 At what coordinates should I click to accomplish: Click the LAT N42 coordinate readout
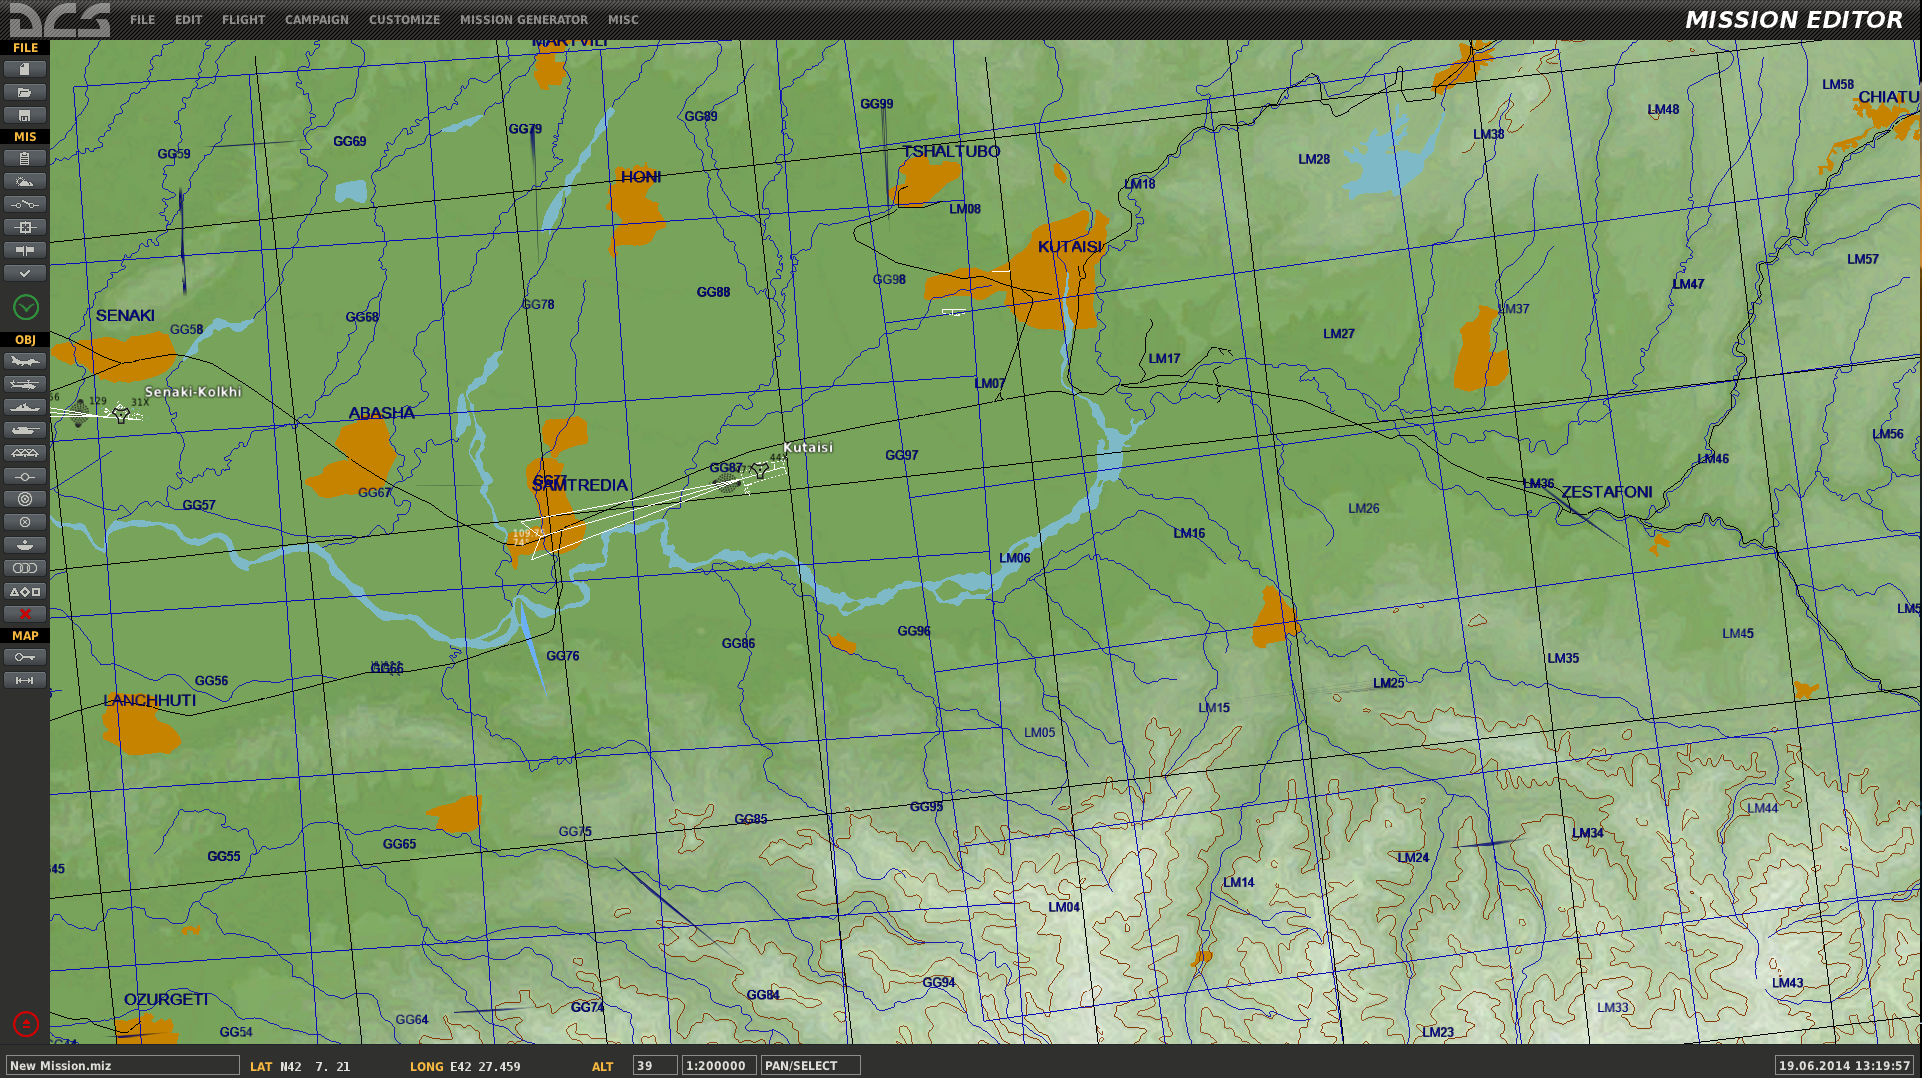[x=300, y=1067]
